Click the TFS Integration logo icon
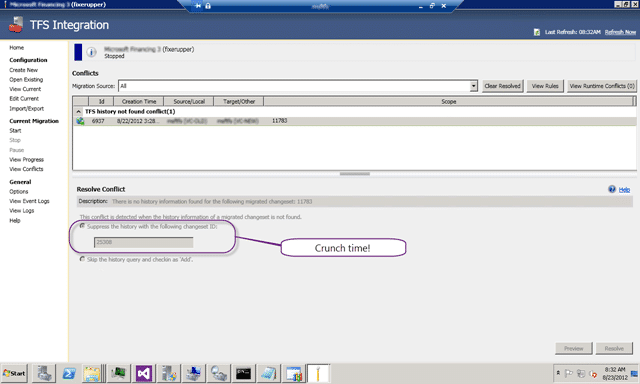Viewport: 640px width, 384px height. coord(16,25)
